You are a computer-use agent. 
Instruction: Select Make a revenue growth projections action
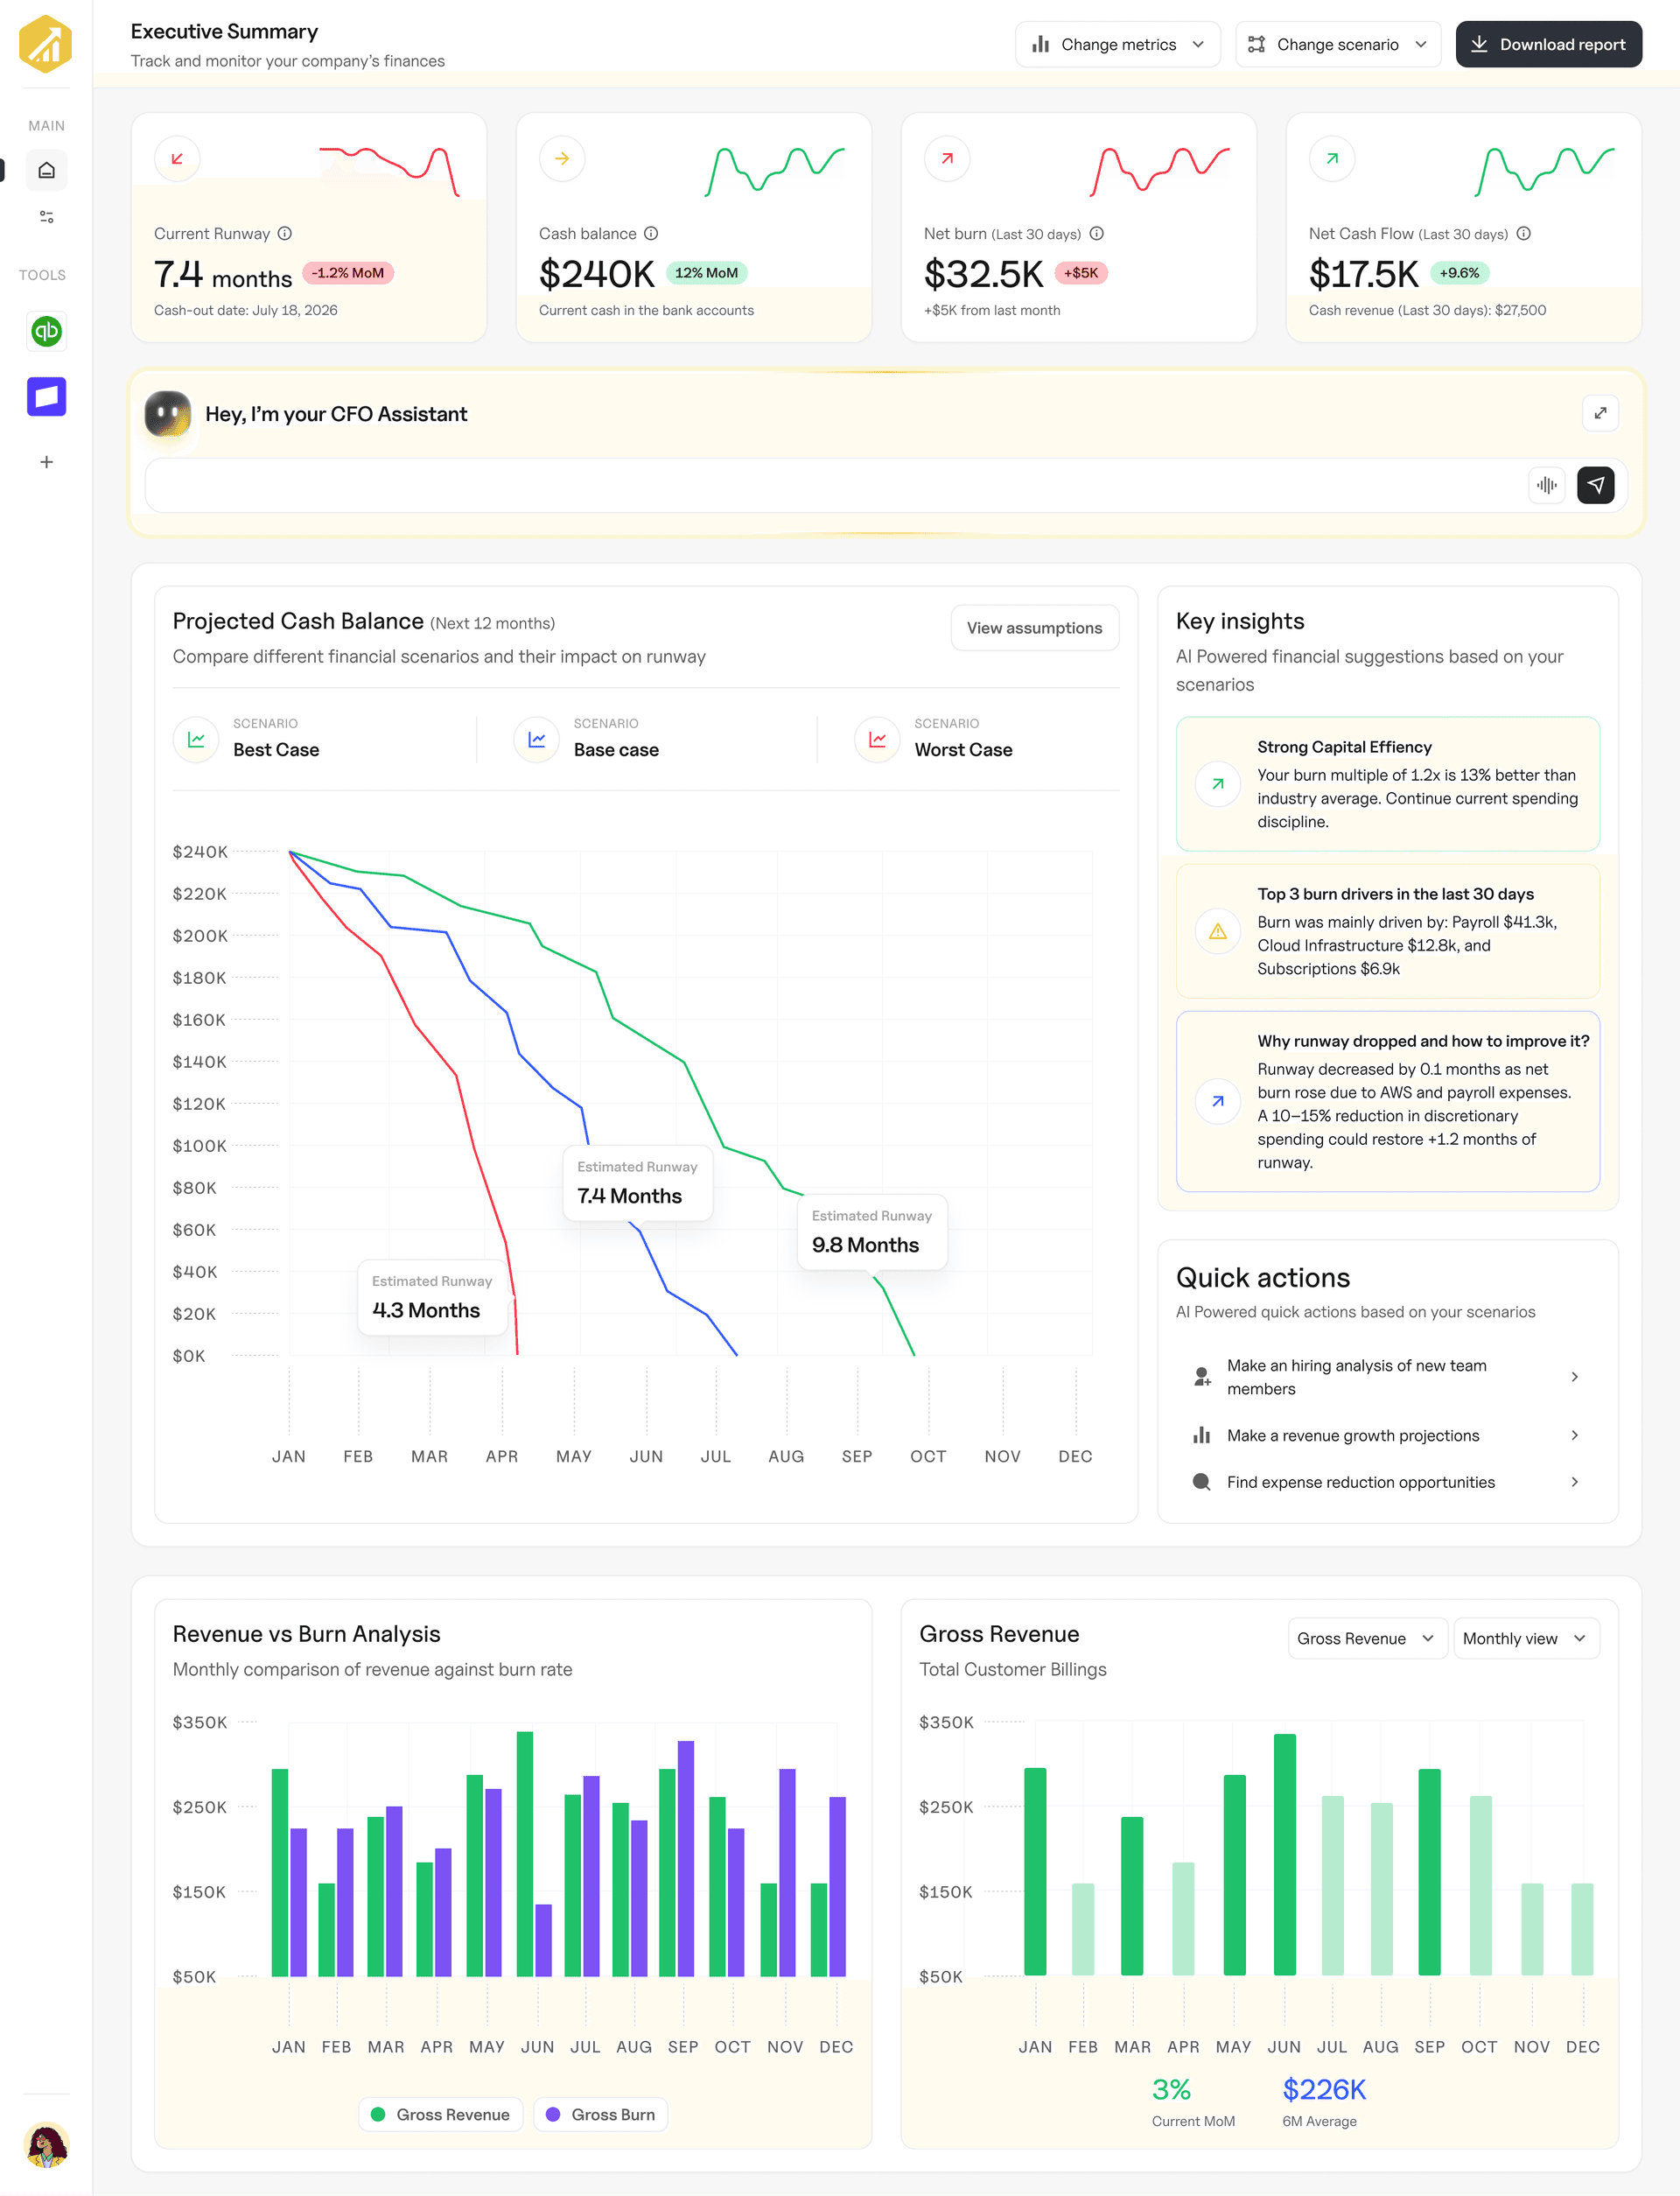click(x=1387, y=1435)
